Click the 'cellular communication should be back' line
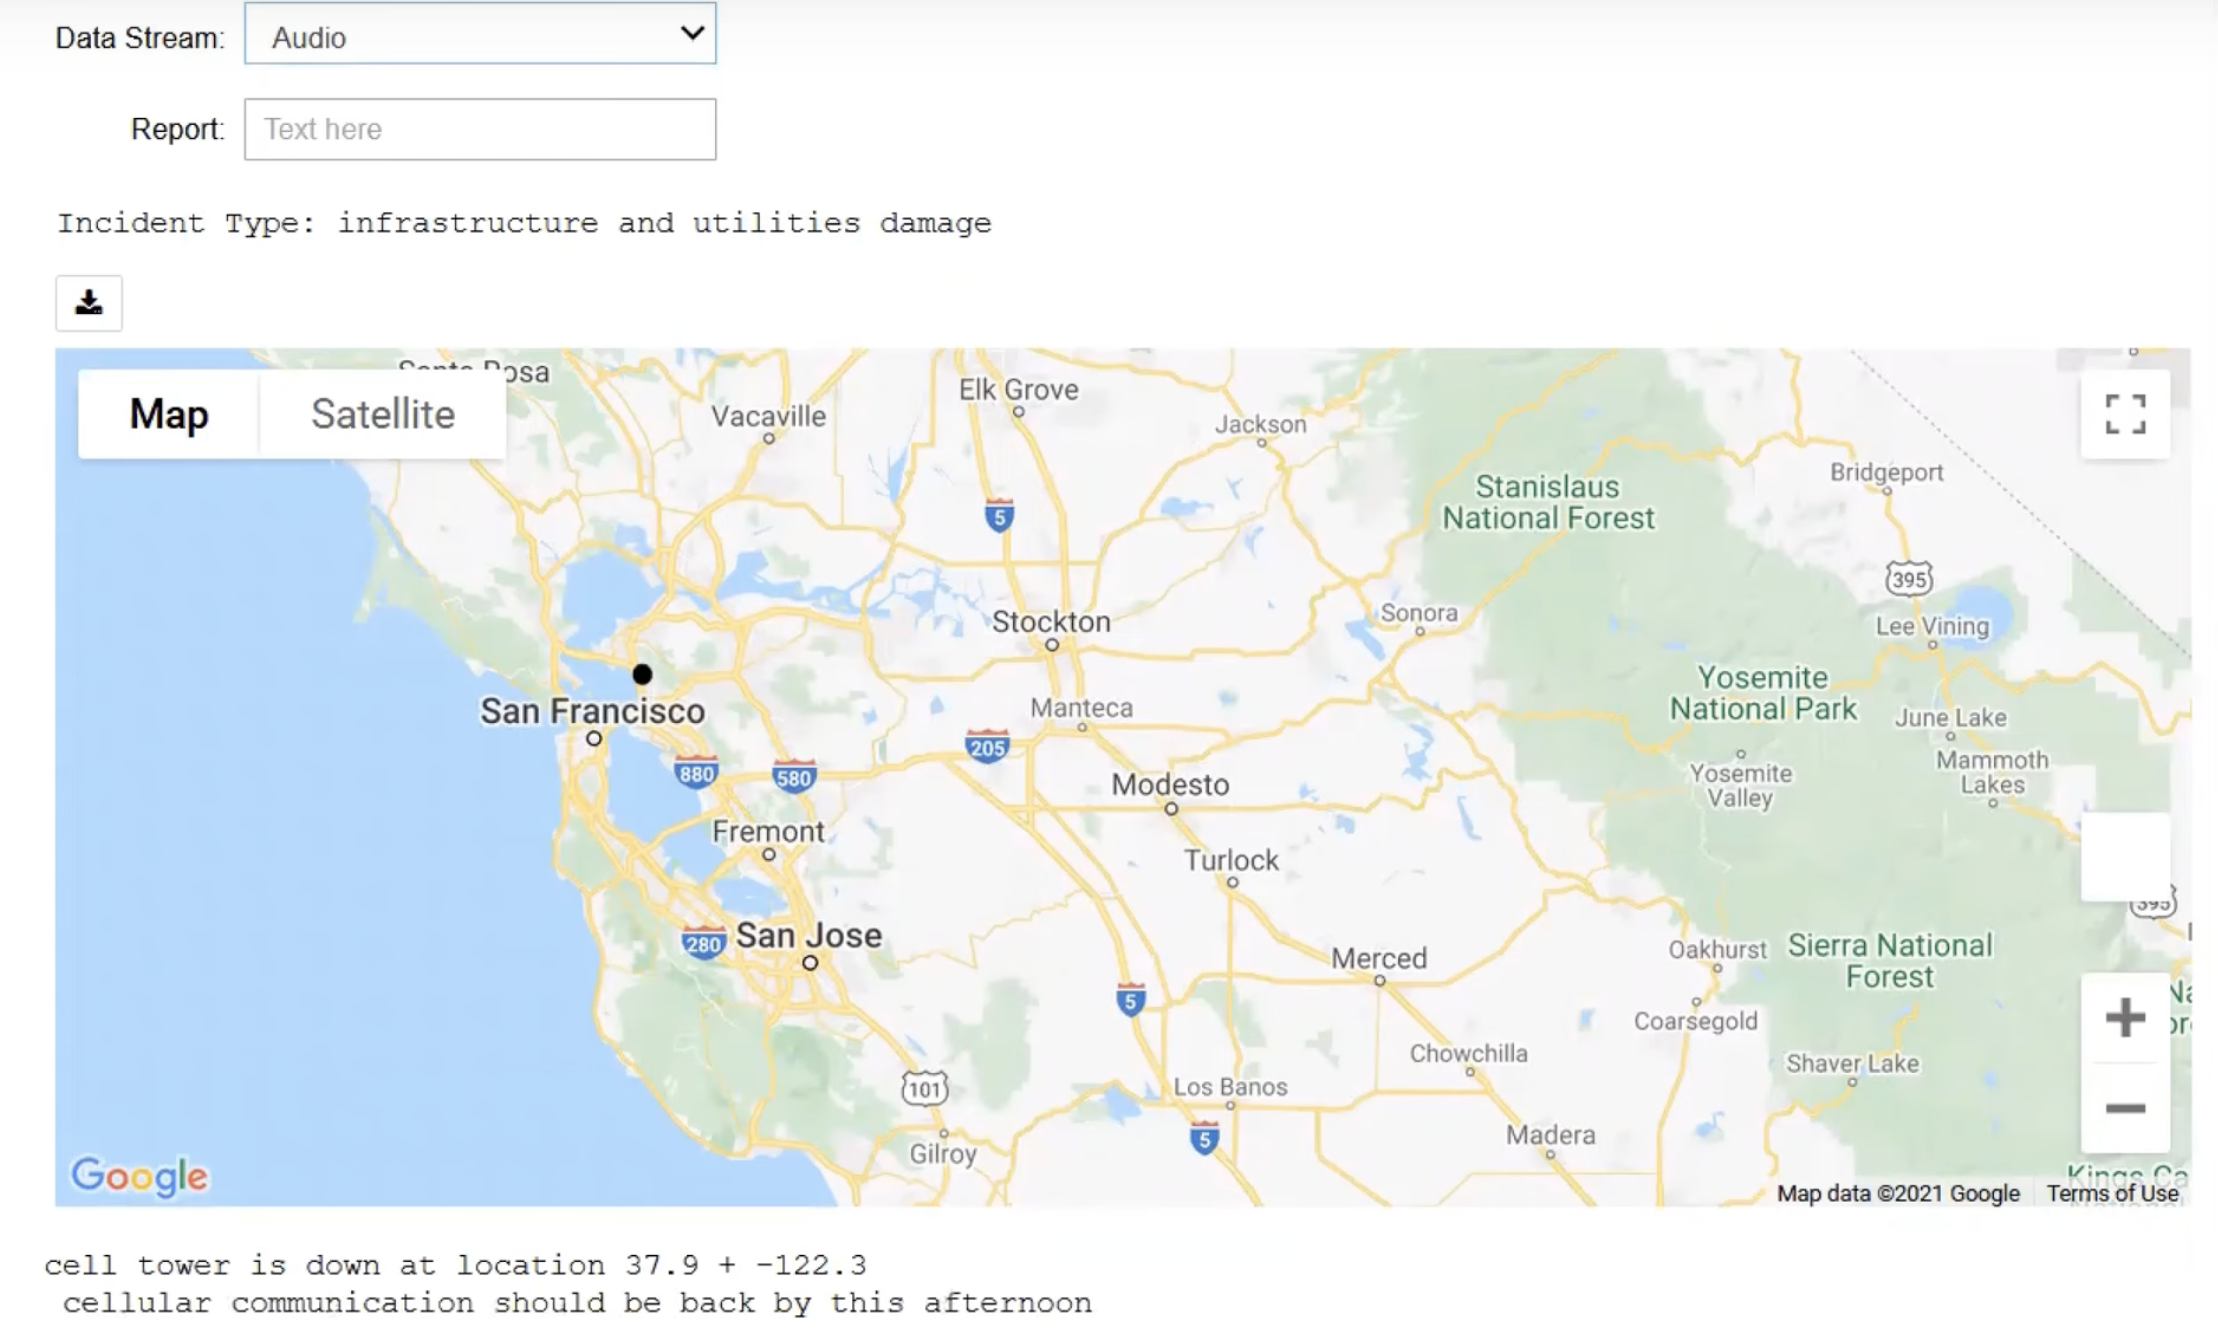 point(577,1303)
